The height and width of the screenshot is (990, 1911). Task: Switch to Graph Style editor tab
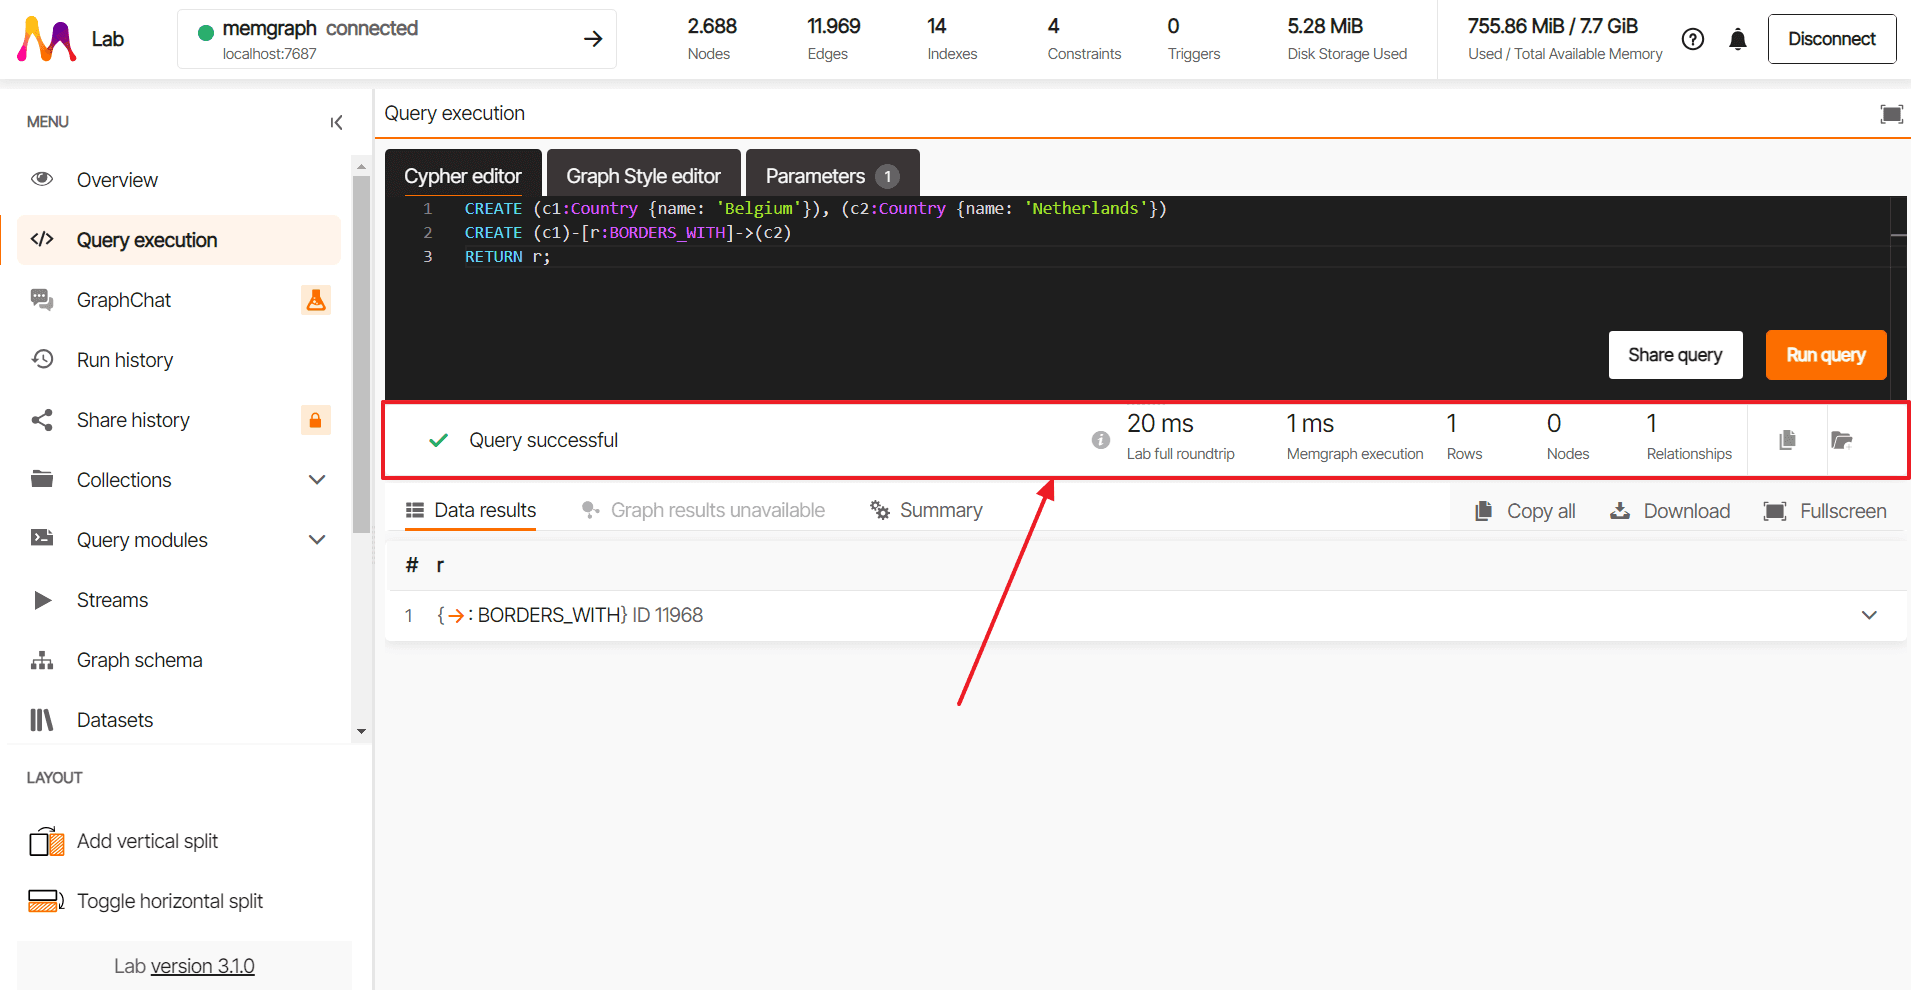[x=643, y=175]
